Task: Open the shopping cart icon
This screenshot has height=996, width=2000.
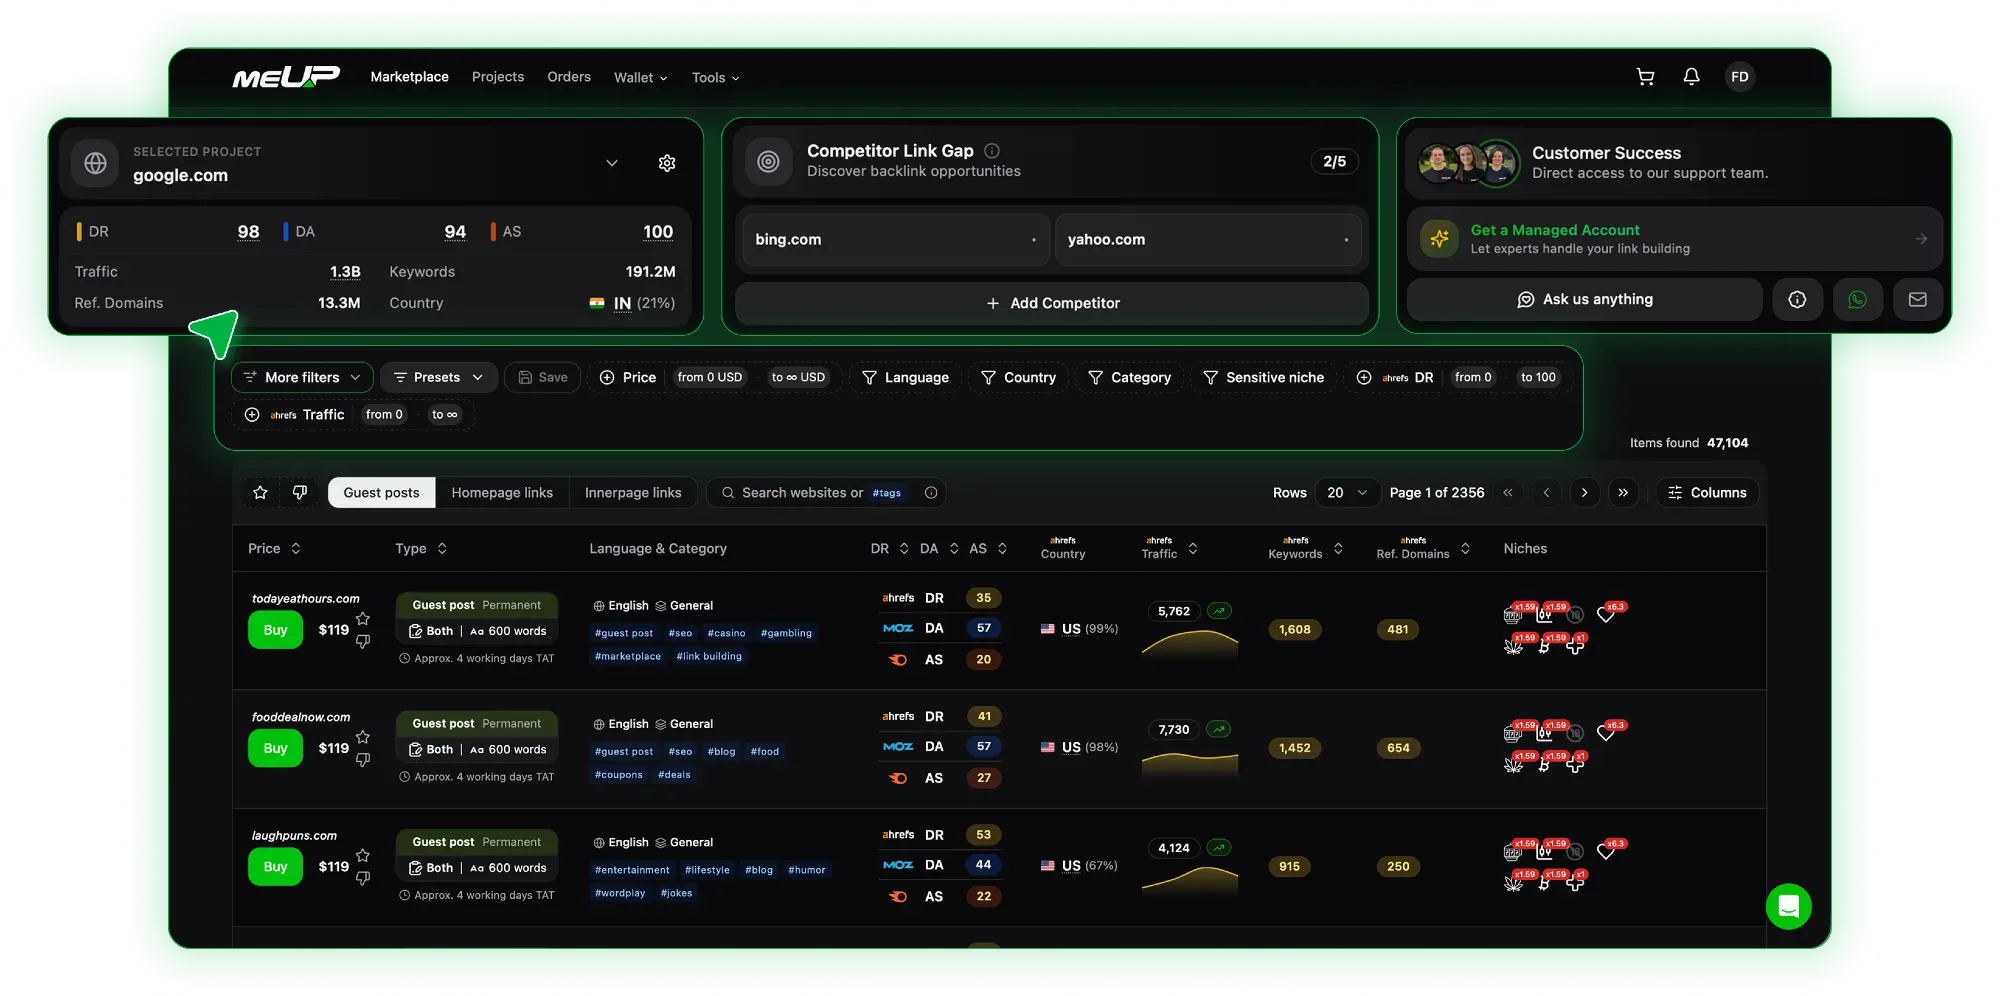Action: [1645, 77]
